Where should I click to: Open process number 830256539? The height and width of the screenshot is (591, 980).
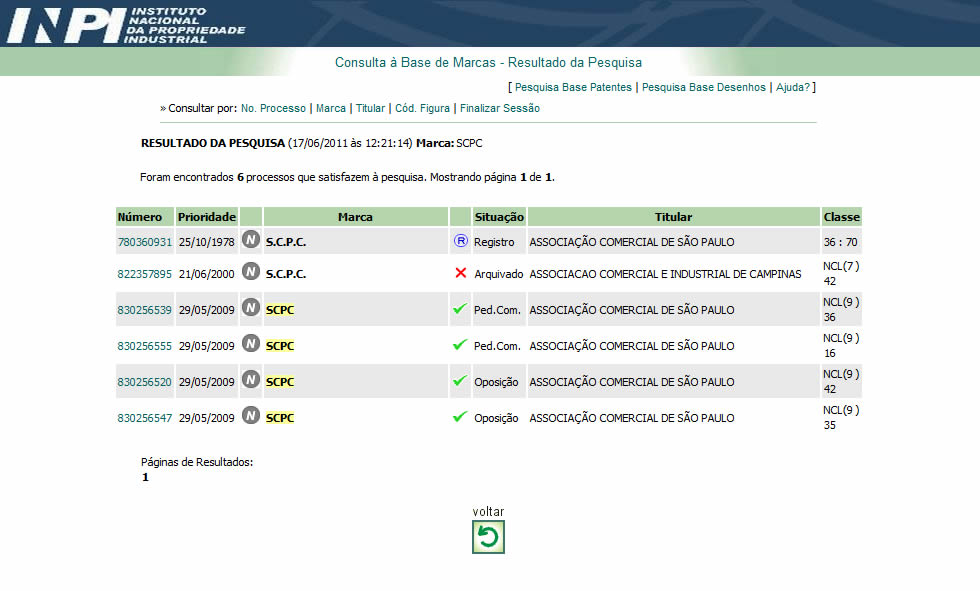click(x=145, y=310)
